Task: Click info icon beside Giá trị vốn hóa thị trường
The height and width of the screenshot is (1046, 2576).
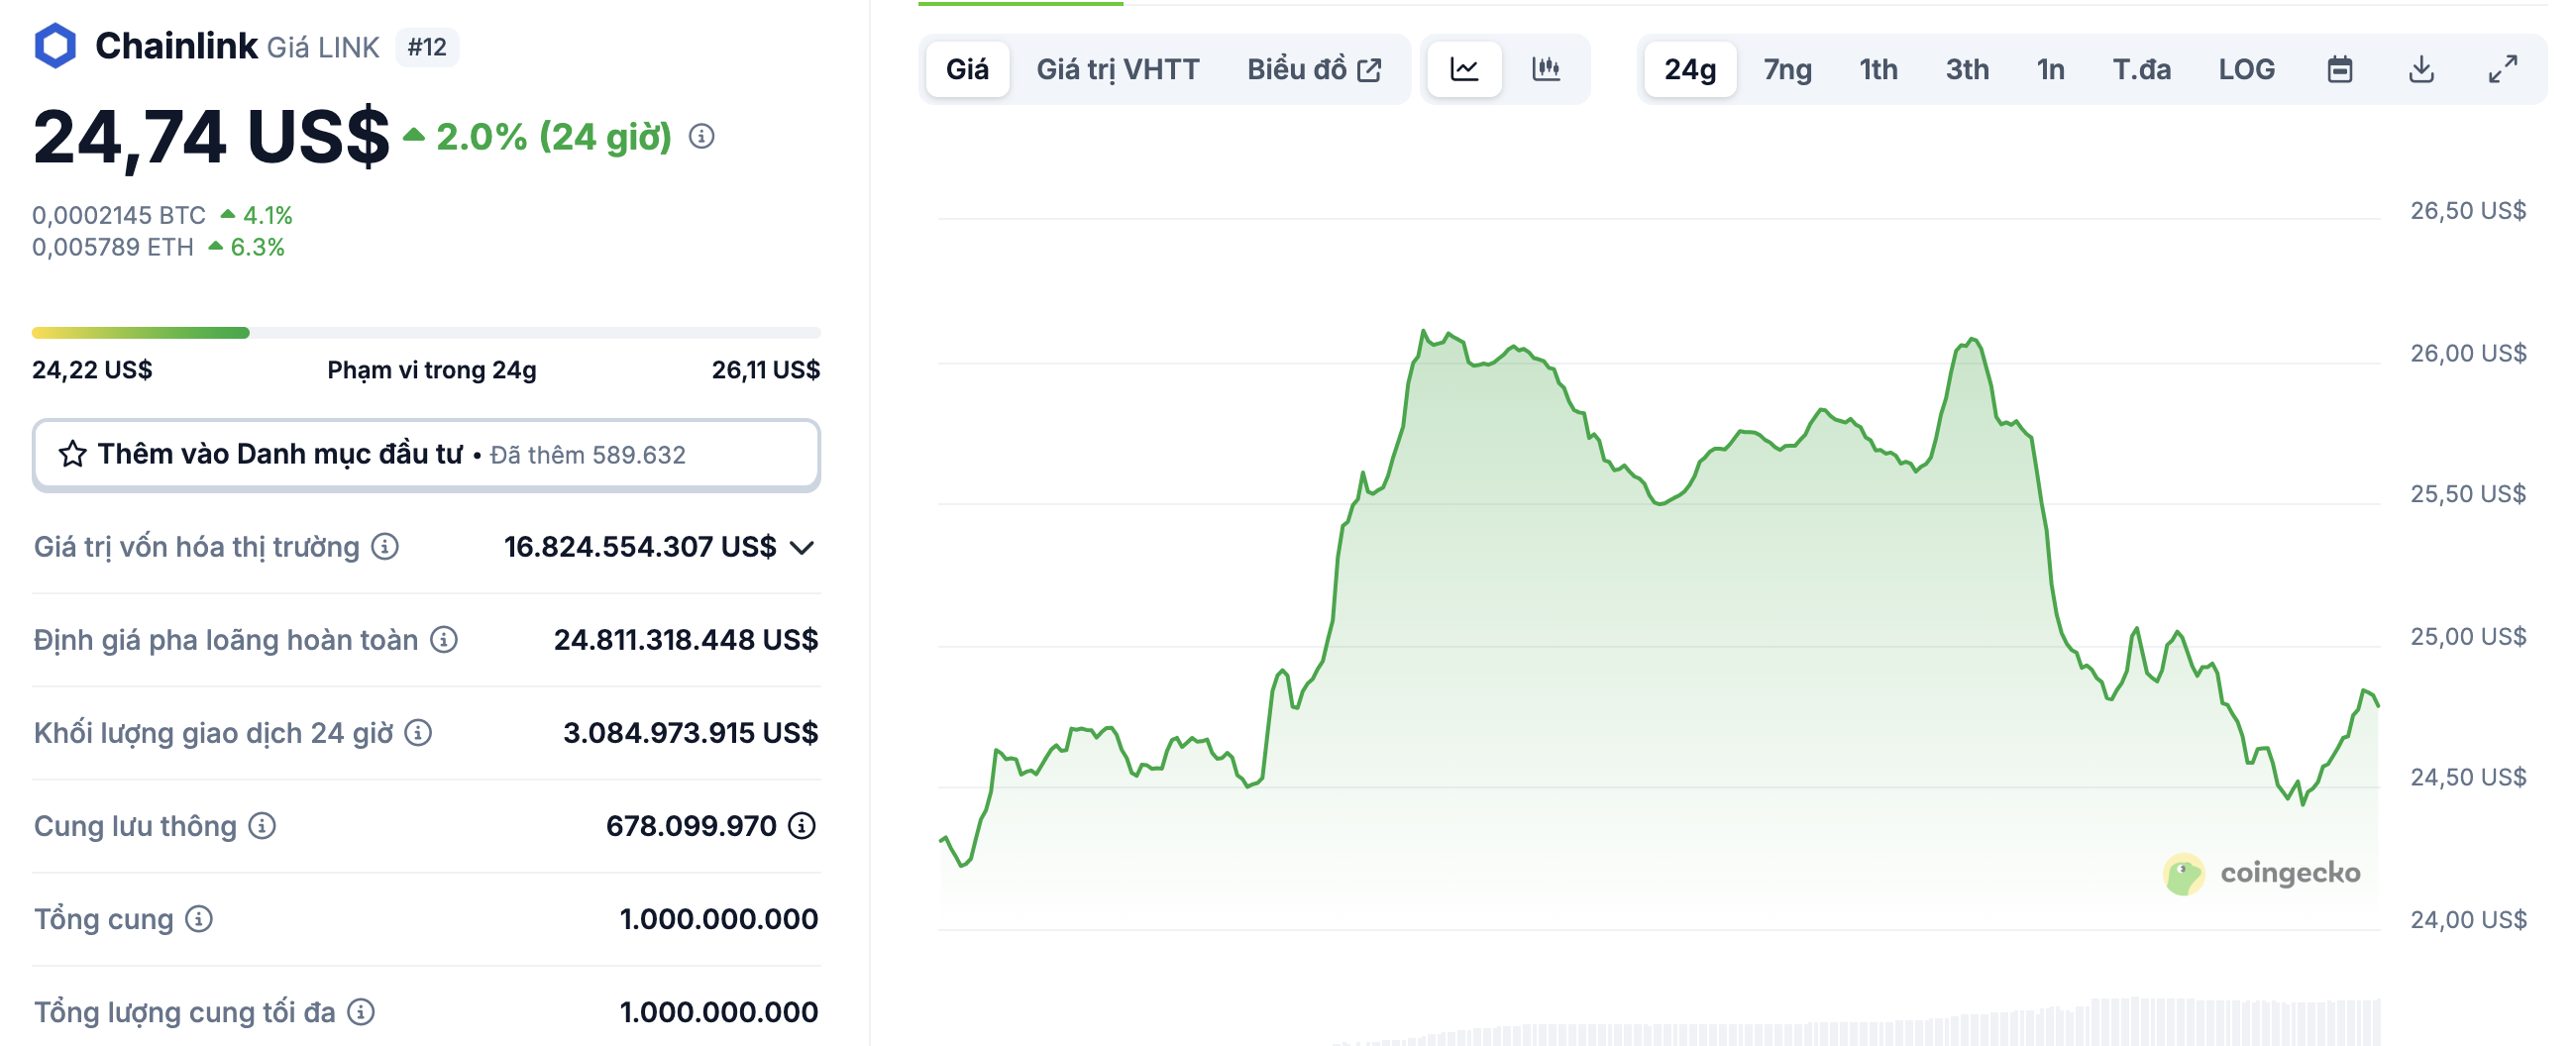Action: 385,546
